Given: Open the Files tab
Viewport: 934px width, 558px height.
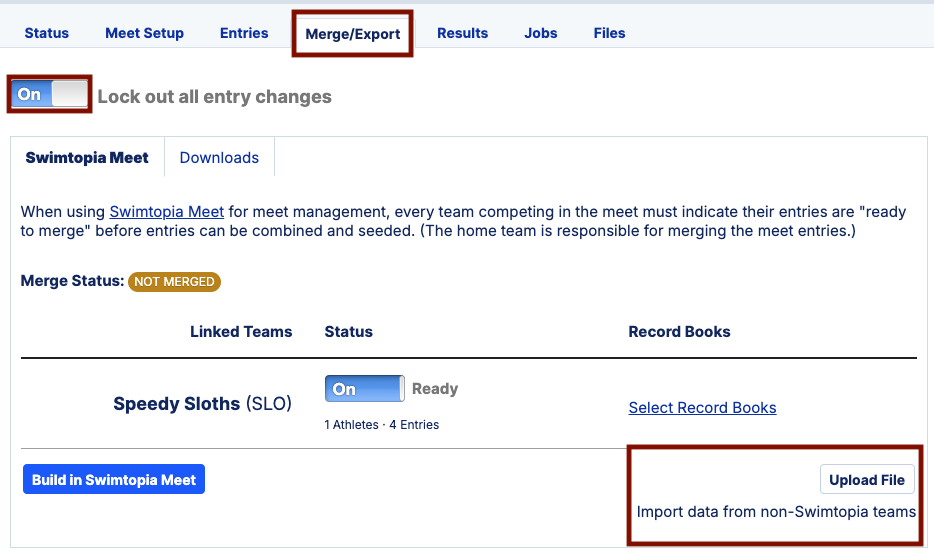Looking at the screenshot, I should pyautogui.click(x=609, y=33).
